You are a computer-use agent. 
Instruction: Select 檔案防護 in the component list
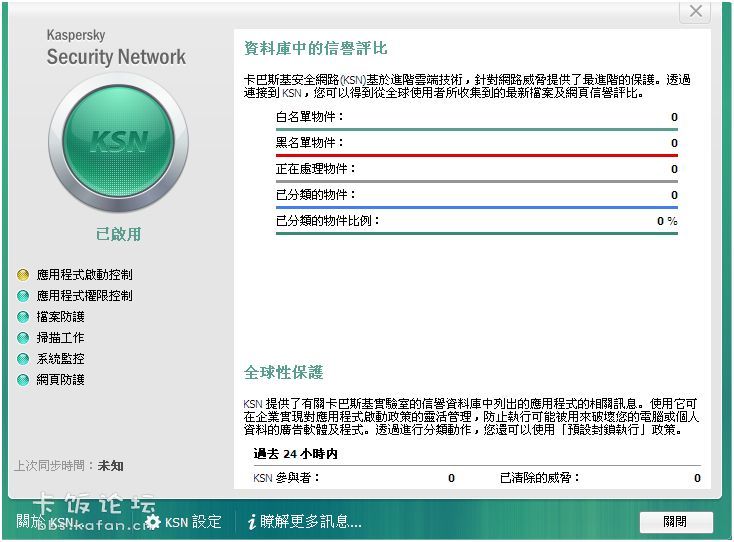pyautogui.click(x=60, y=317)
